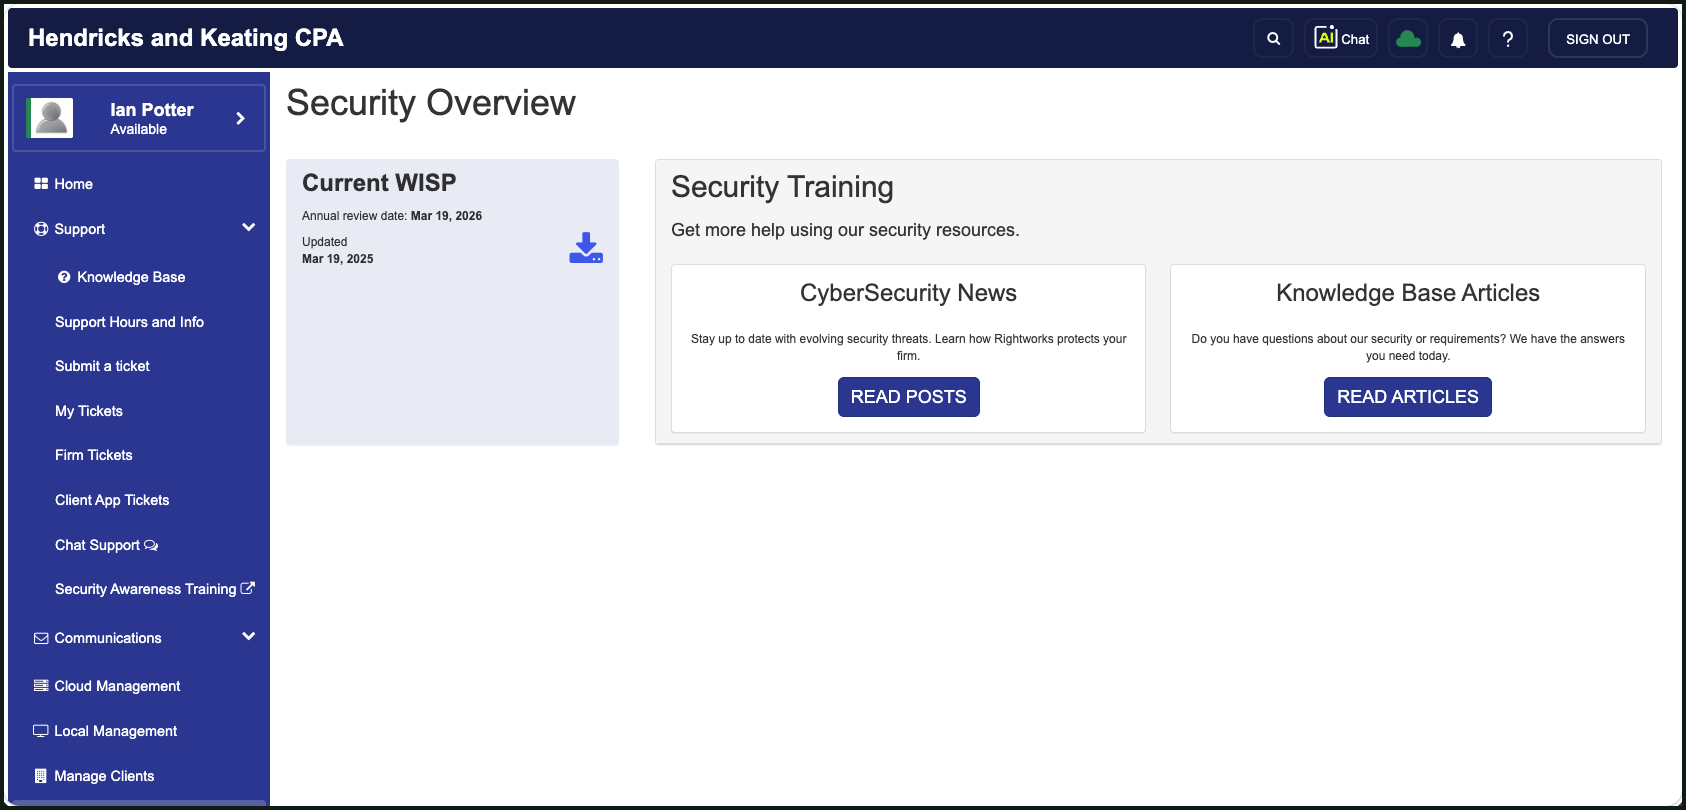Expand the Ian Potter profile chevron
The width and height of the screenshot is (1686, 810).
pos(240,118)
